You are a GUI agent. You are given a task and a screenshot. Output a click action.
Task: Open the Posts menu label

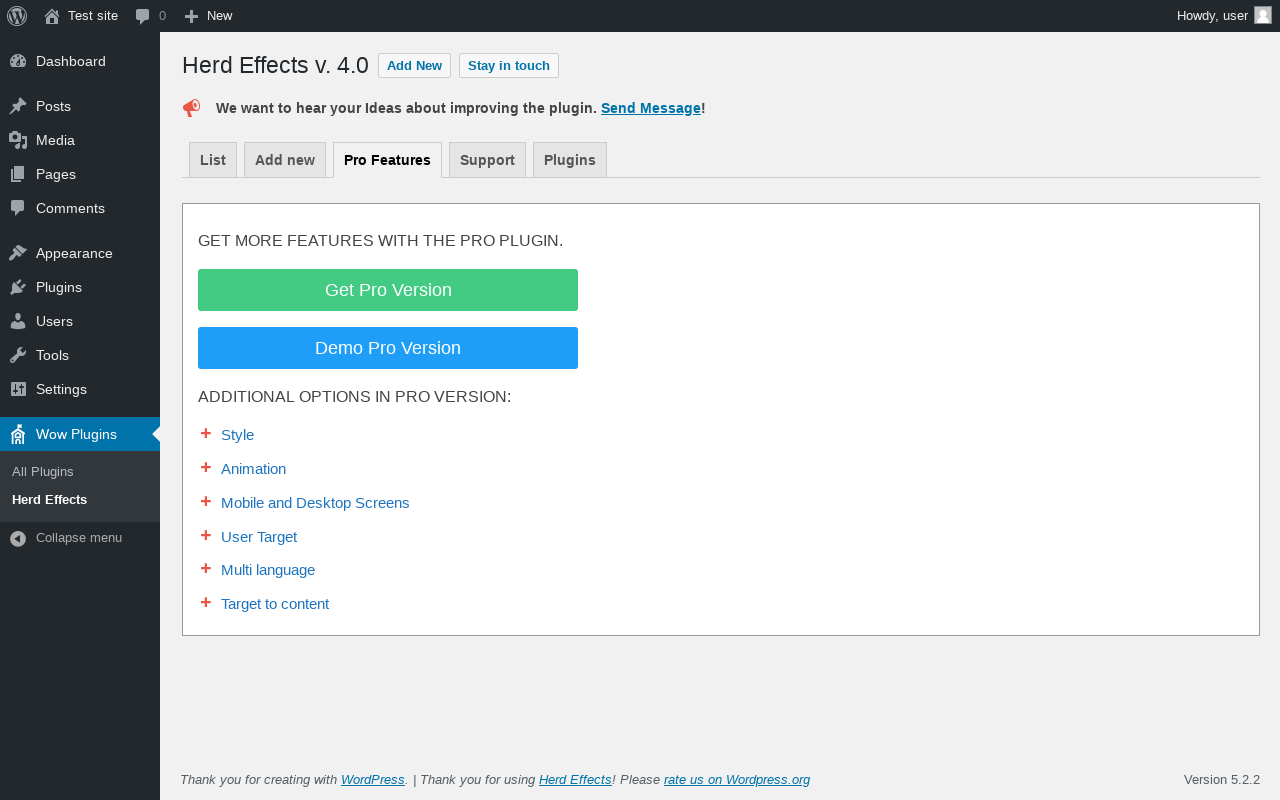click(53, 106)
